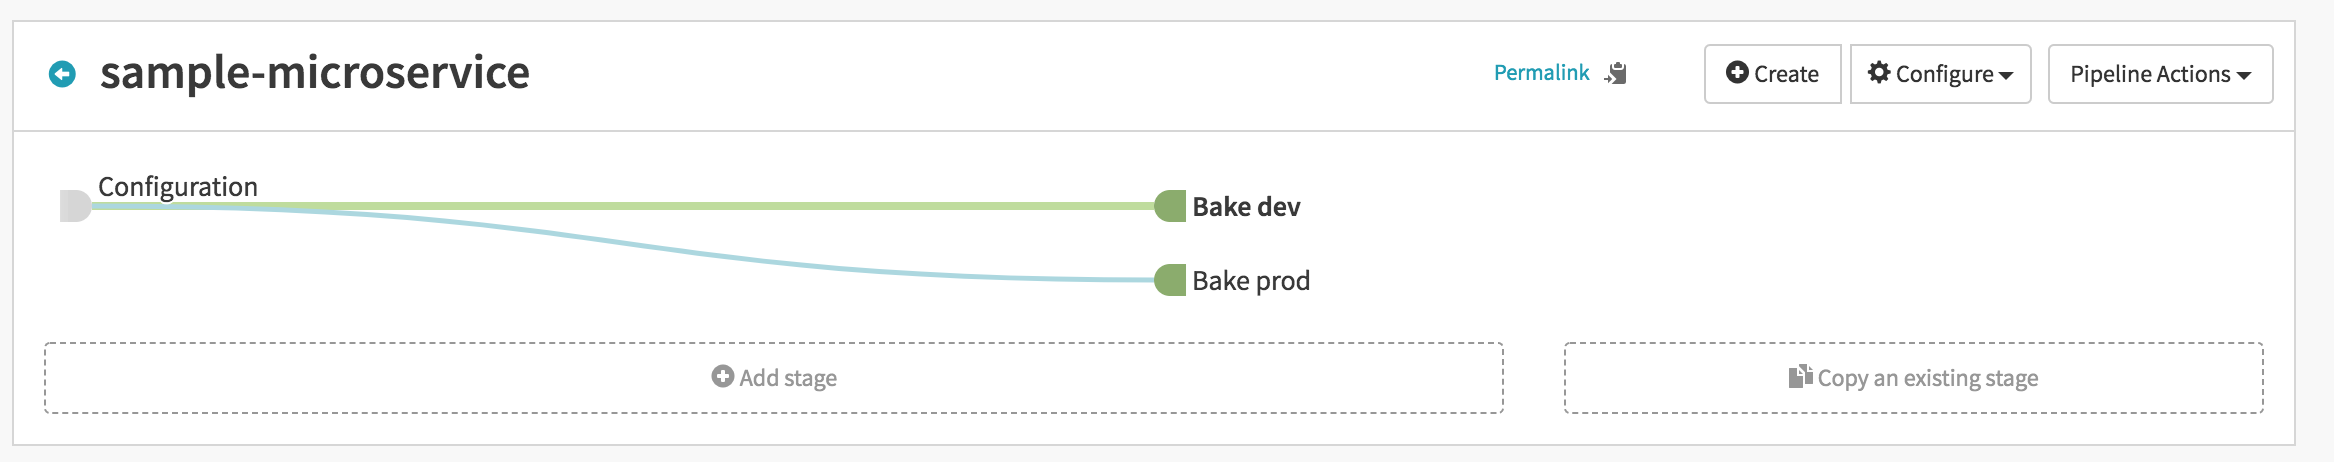2334x462 pixels.
Task: Select the grey Configuration stage node
Action: coord(75,206)
